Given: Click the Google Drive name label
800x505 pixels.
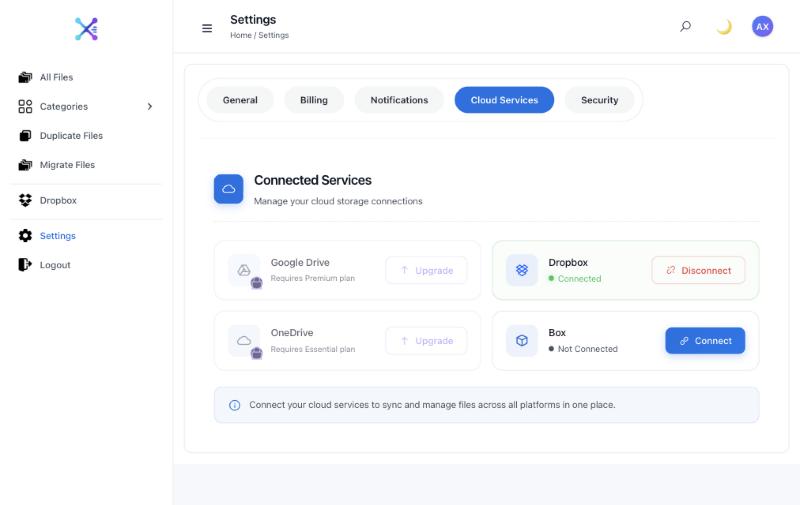Looking at the screenshot, I should click(300, 262).
